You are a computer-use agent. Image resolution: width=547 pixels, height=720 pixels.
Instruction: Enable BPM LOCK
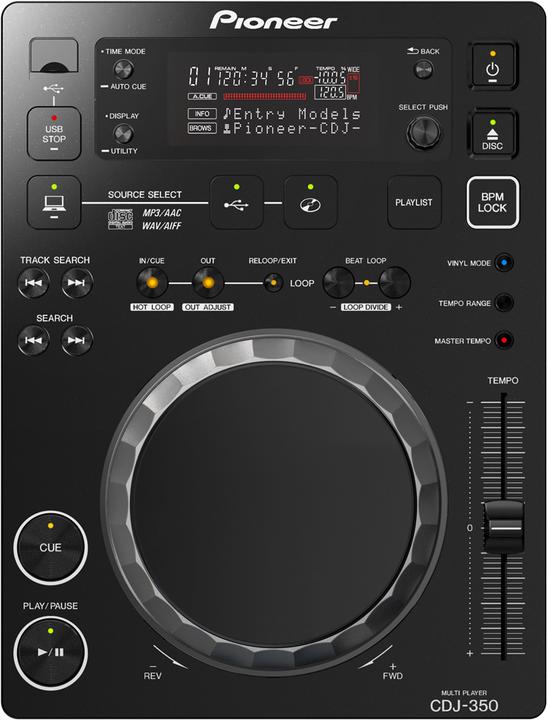(492, 202)
